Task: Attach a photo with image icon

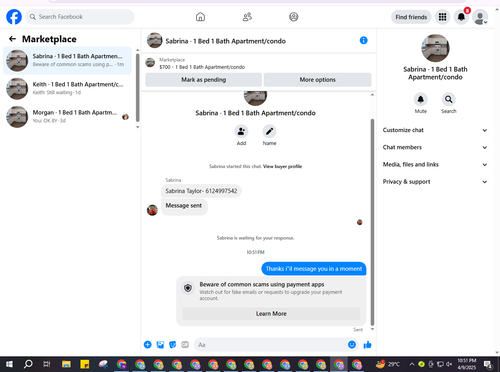Action: (160, 345)
